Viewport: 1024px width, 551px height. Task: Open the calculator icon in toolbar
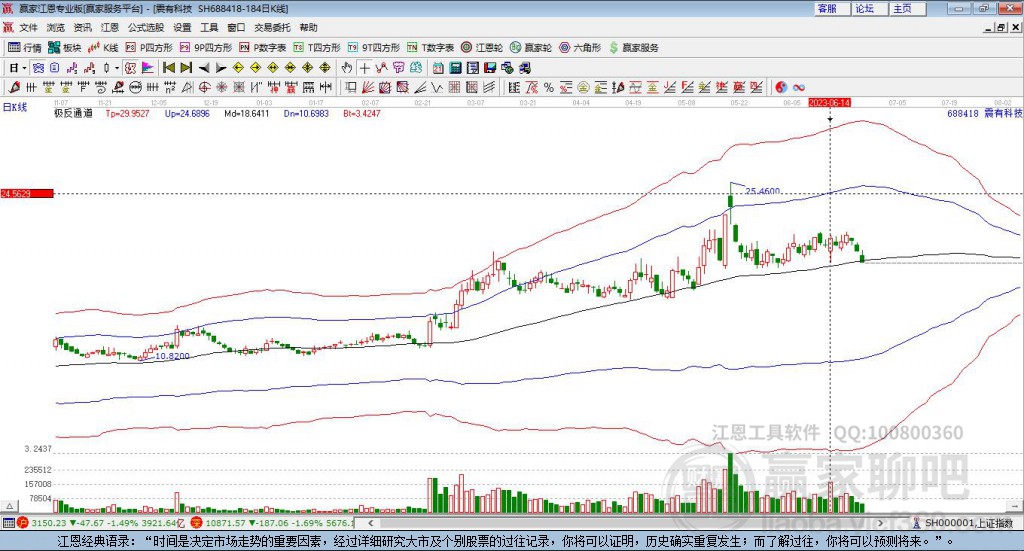(x=455, y=68)
